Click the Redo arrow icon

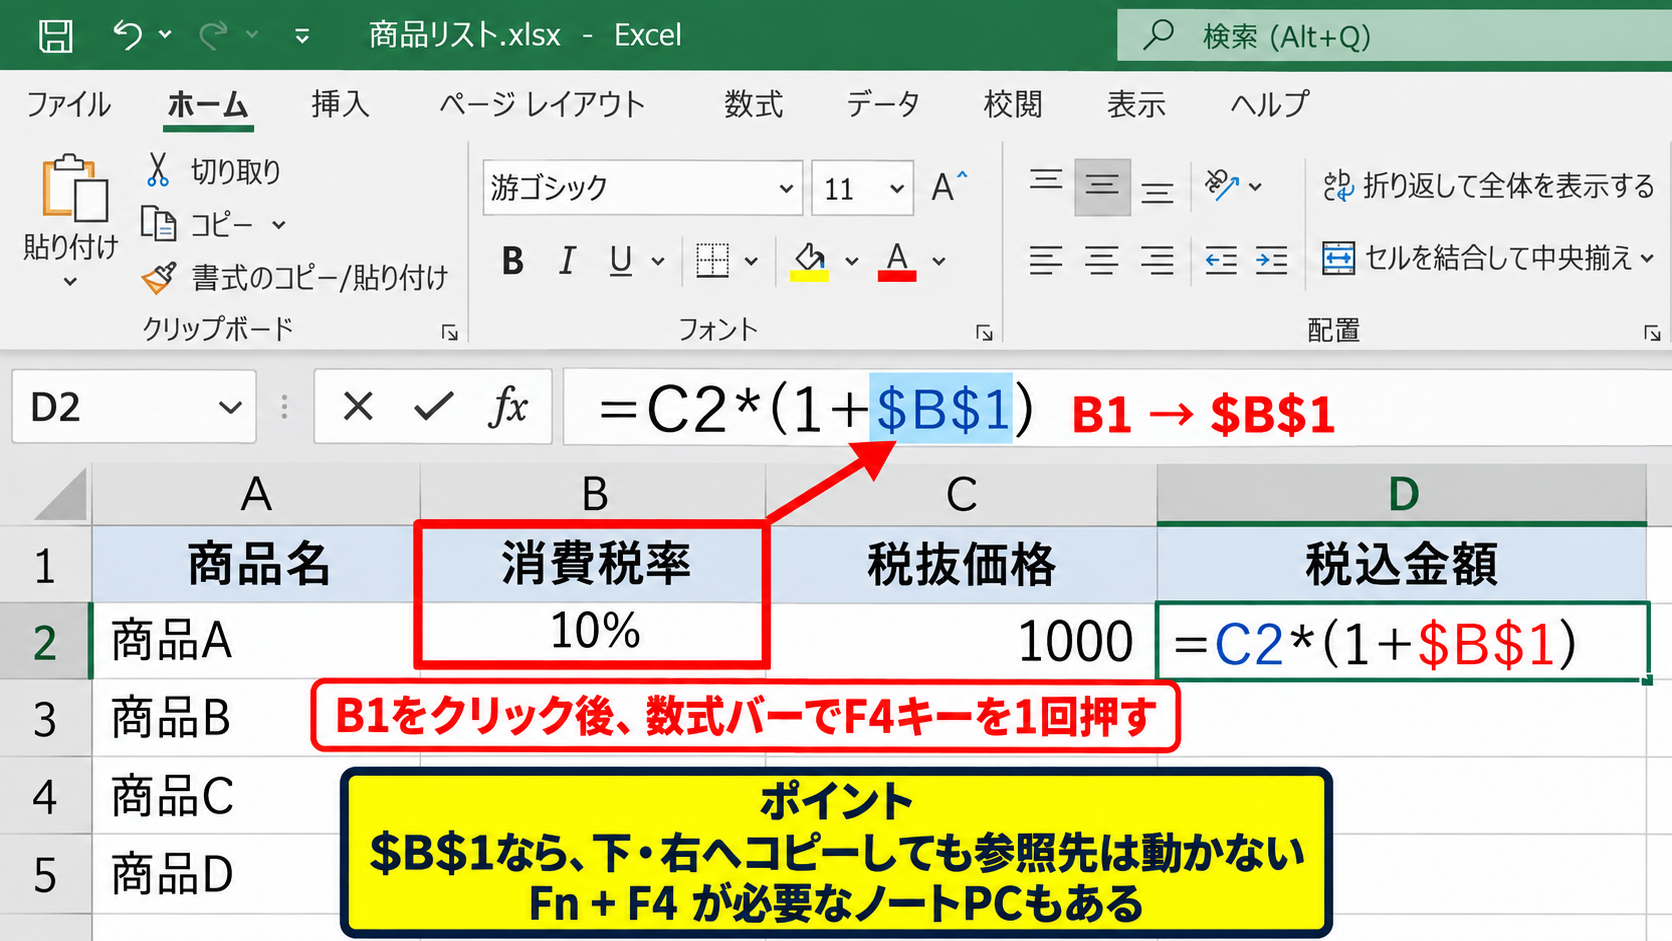click(x=213, y=35)
